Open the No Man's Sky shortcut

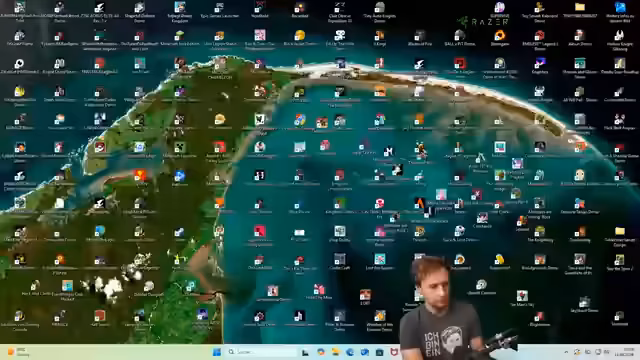pos(522,298)
